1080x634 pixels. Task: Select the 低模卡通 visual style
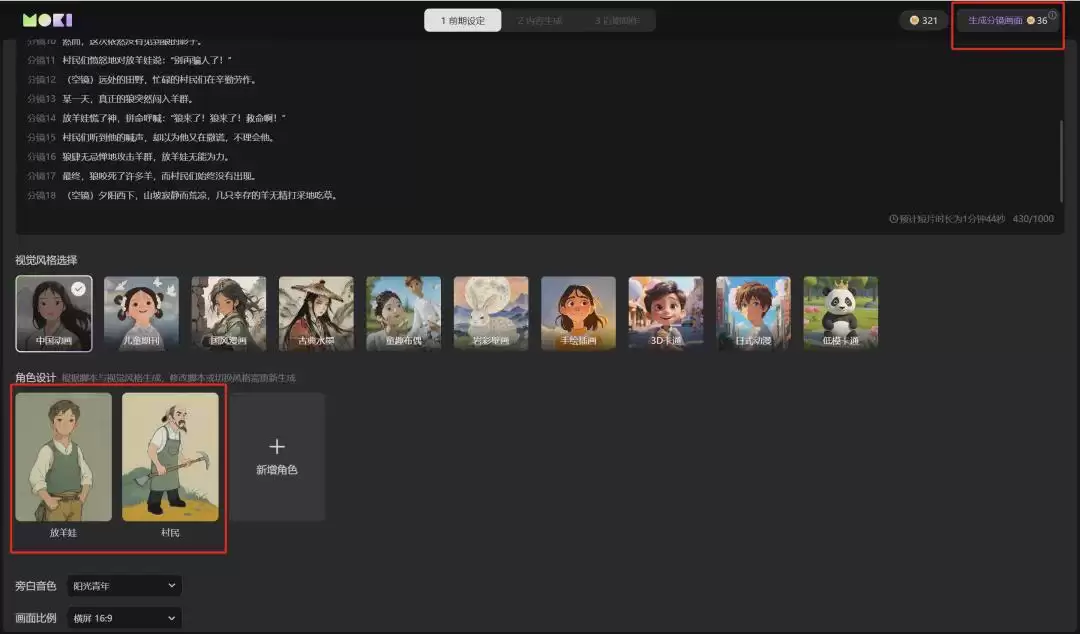coord(840,311)
